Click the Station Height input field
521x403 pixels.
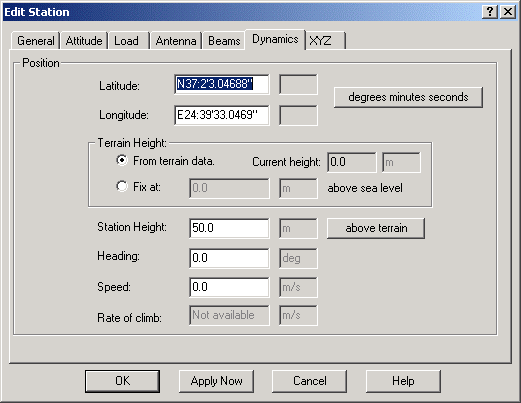[x=229, y=228]
